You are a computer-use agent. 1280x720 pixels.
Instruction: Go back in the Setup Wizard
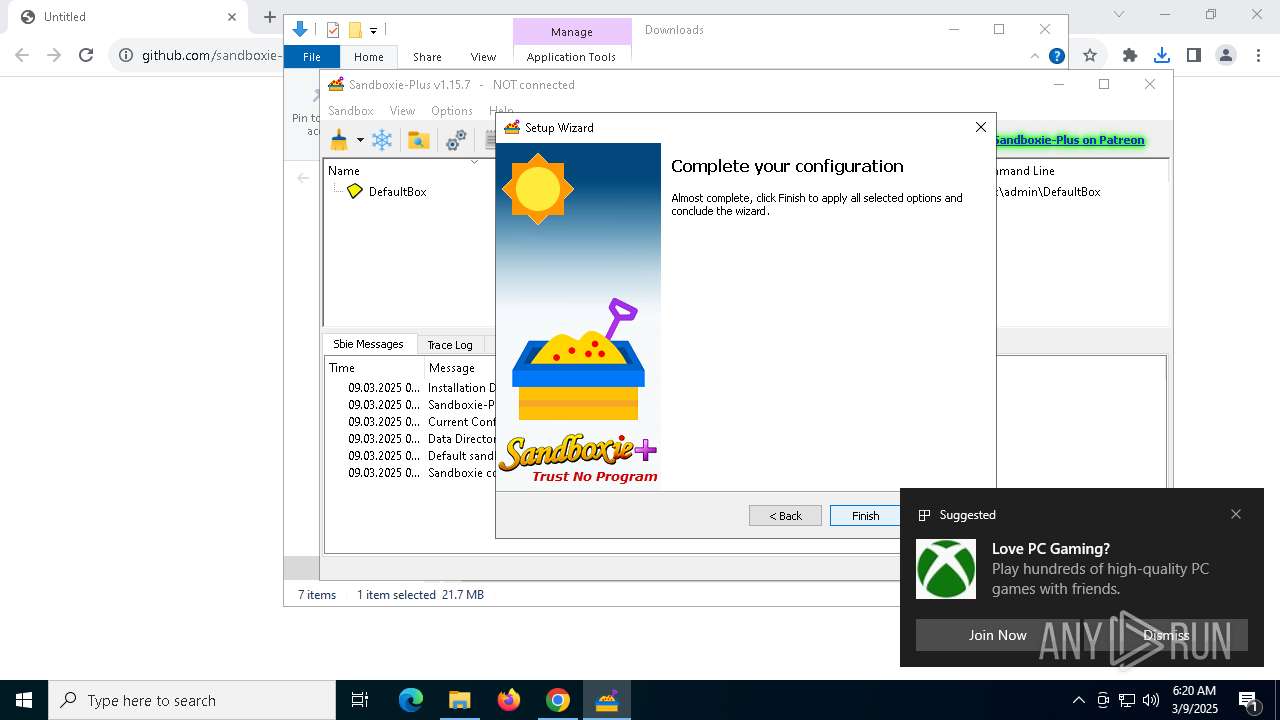click(x=785, y=515)
